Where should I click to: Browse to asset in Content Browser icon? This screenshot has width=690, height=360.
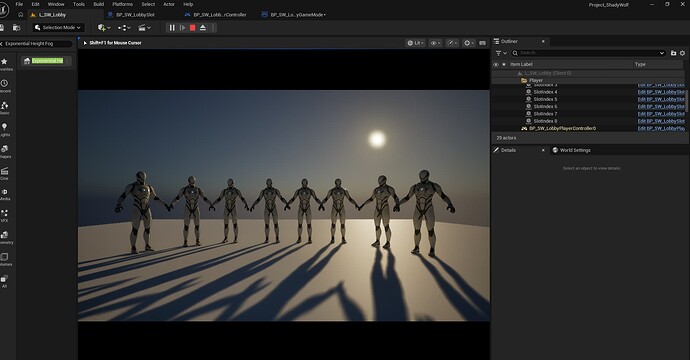(x=16, y=28)
